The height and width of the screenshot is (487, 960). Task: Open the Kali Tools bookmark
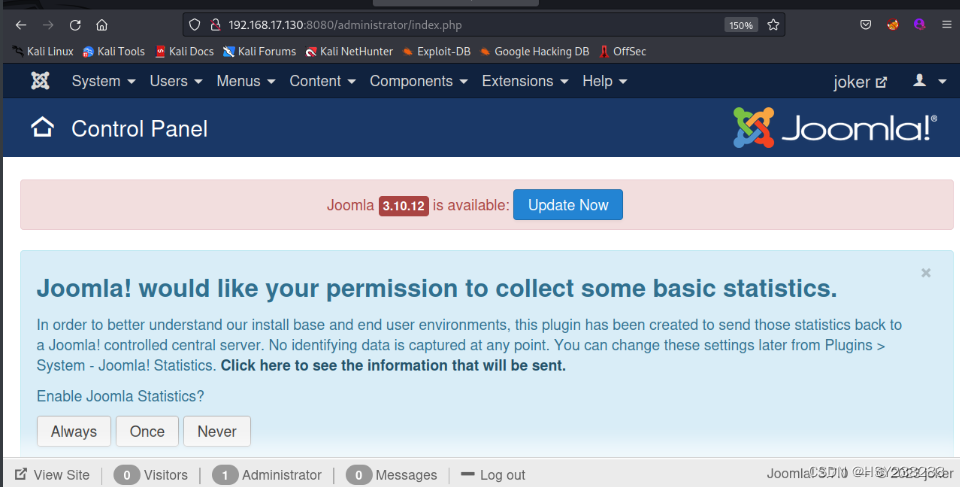[114, 51]
